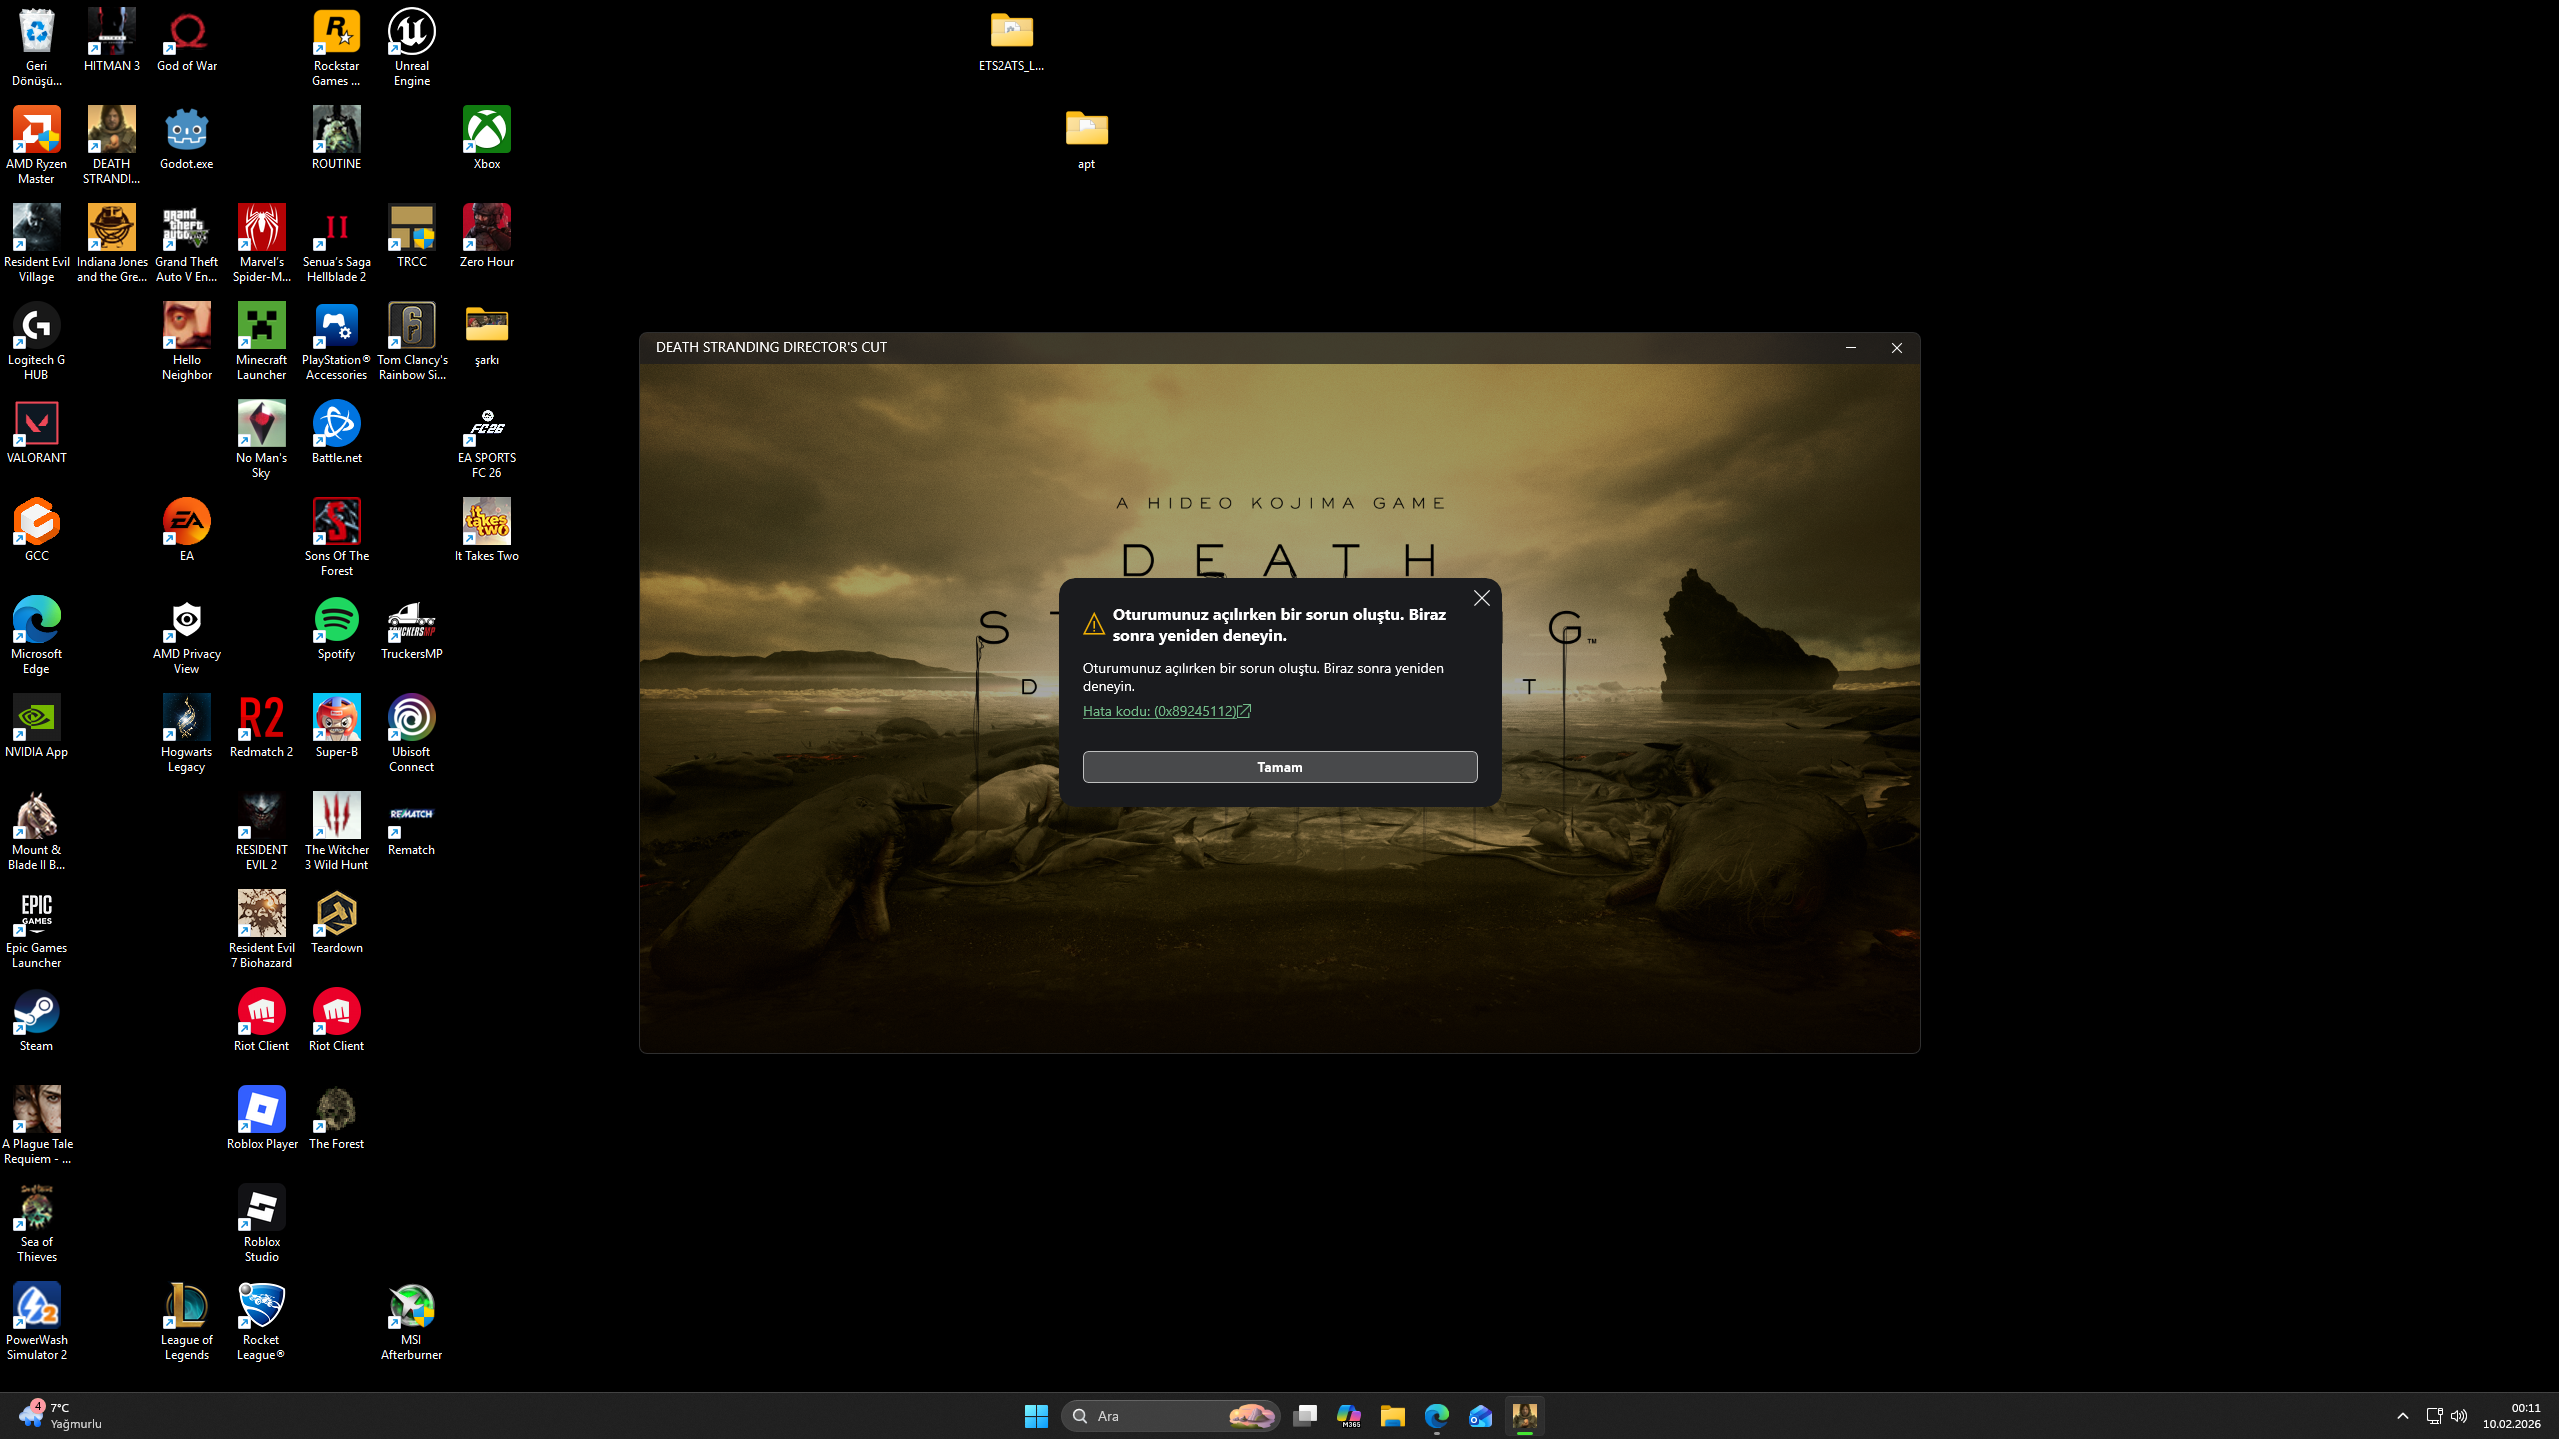
Task: Select the Ubisoft Connect icon
Action: tap(412, 734)
